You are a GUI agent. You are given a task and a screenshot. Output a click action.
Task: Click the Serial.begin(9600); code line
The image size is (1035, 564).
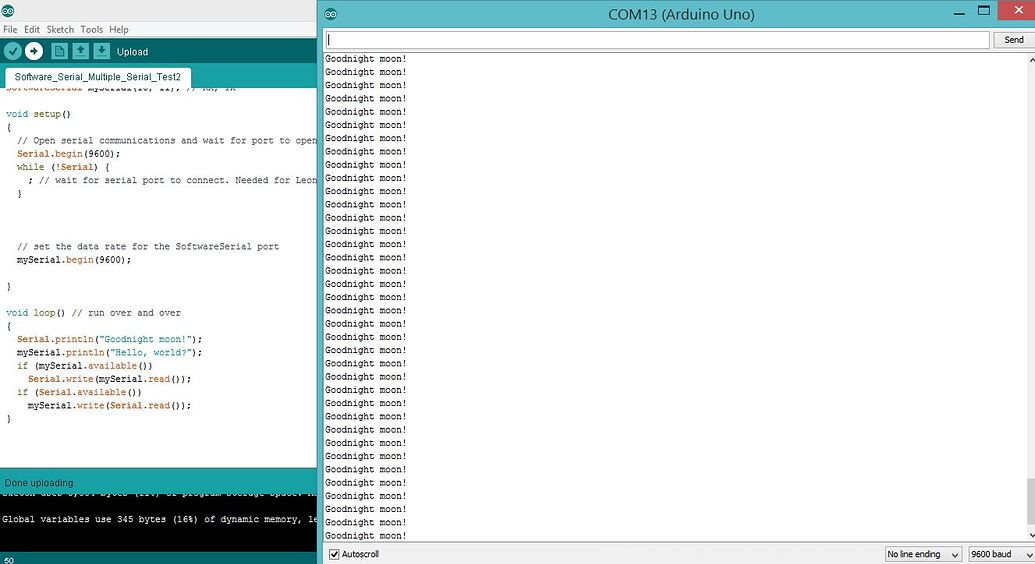point(69,154)
